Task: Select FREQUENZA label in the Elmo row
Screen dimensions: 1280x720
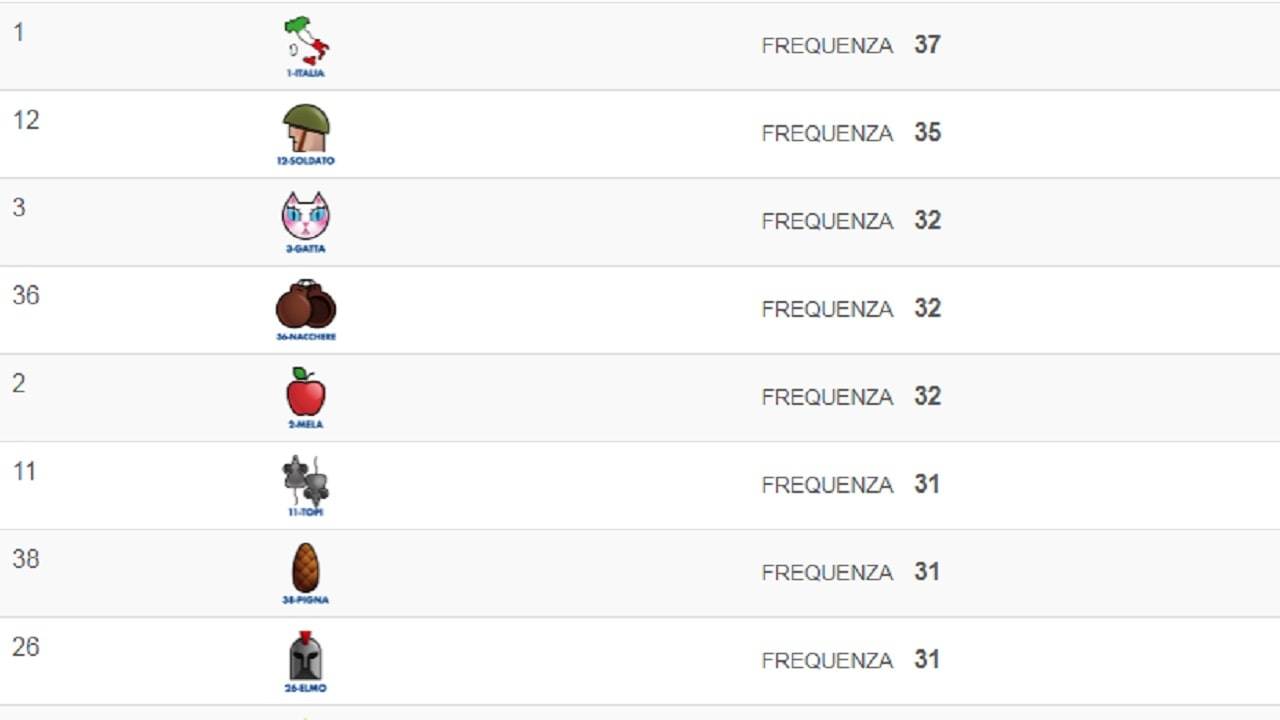Action: [x=827, y=660]
